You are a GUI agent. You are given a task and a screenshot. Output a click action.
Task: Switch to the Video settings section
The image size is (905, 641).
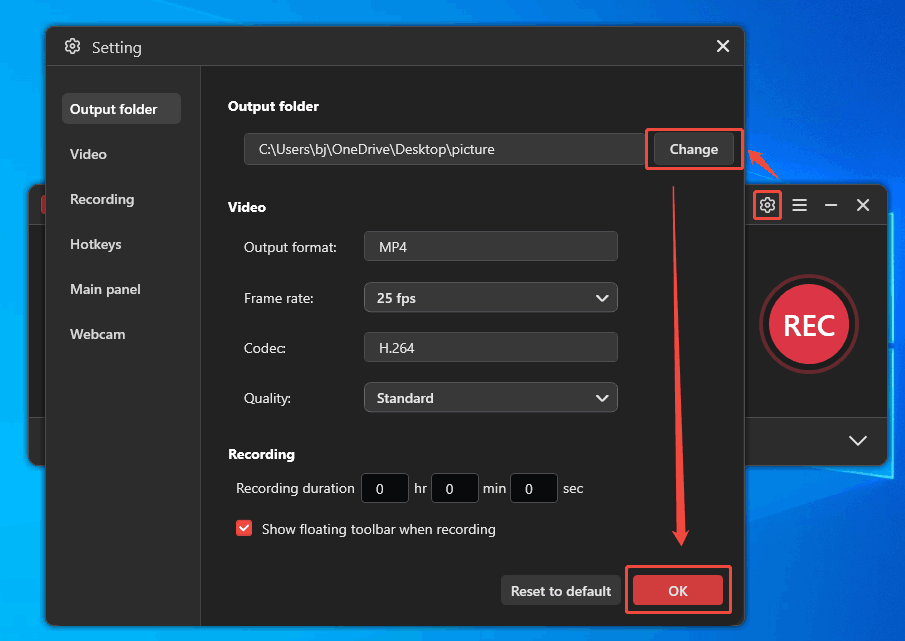pyautogui.click(x=88, y=154)
